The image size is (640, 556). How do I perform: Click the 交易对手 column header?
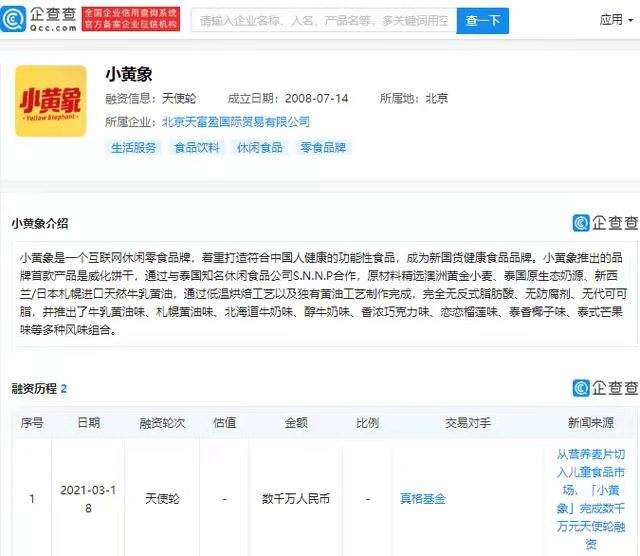click(468, 423)
